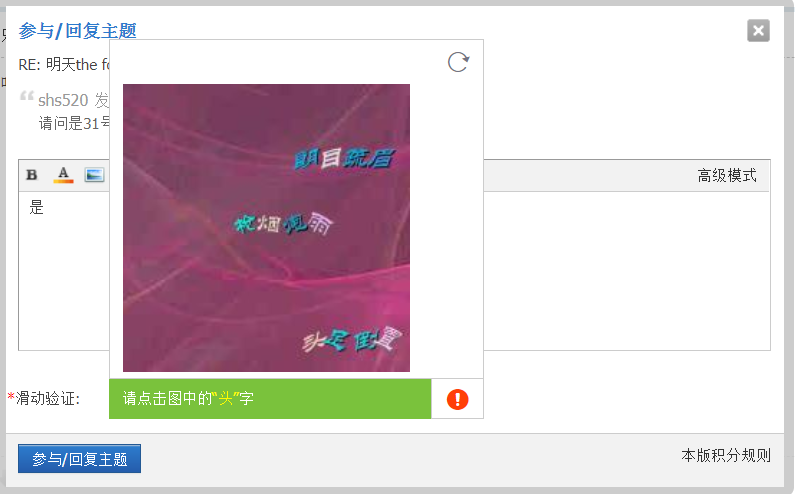The width and height of the screenshot is (795, 494).
Task: Click the 眉 character in the captcha
Action: (x=381, y=158)
